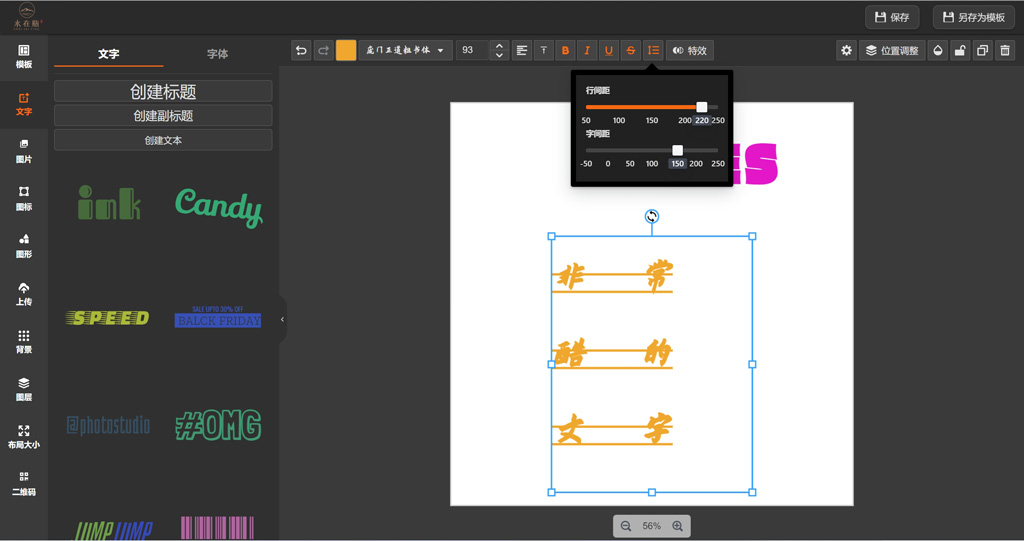The width and height of the screenshot is (1024, 541).
Task: Click 创建标题 to create a heading
Action: tap(163, 91)
